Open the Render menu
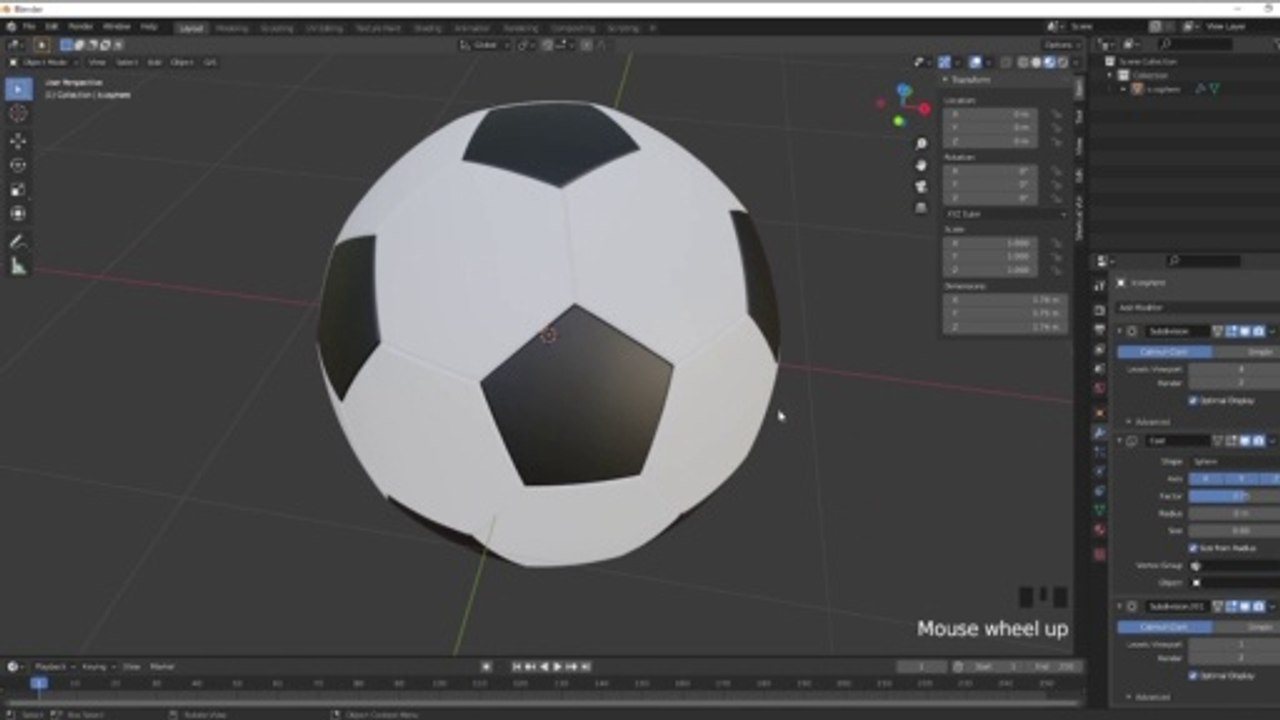The image size is (1280, 720). (81, 26)
